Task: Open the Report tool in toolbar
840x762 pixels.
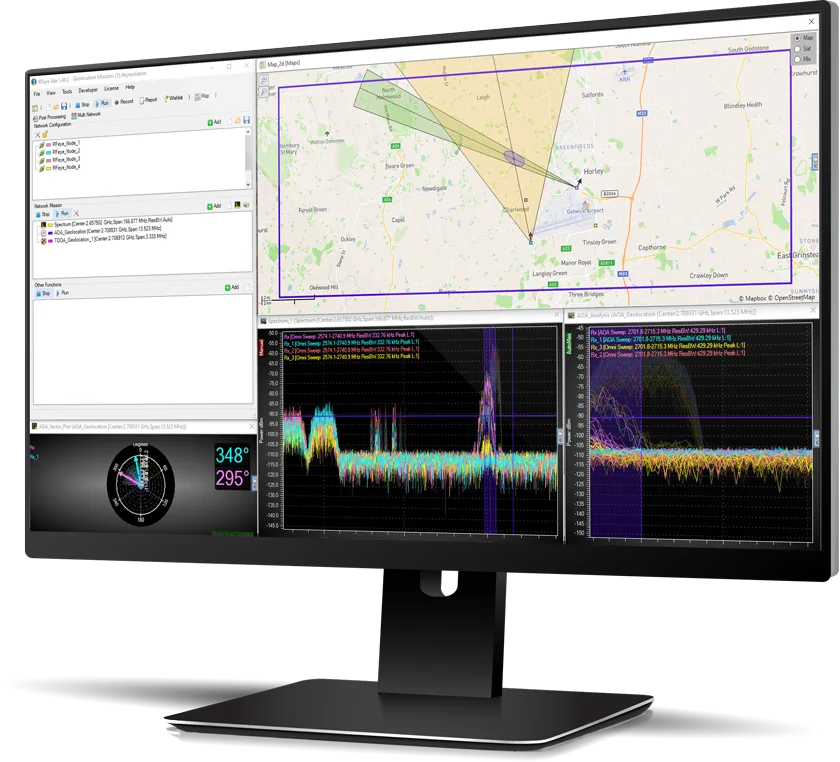Action: (x=148, y=100)
